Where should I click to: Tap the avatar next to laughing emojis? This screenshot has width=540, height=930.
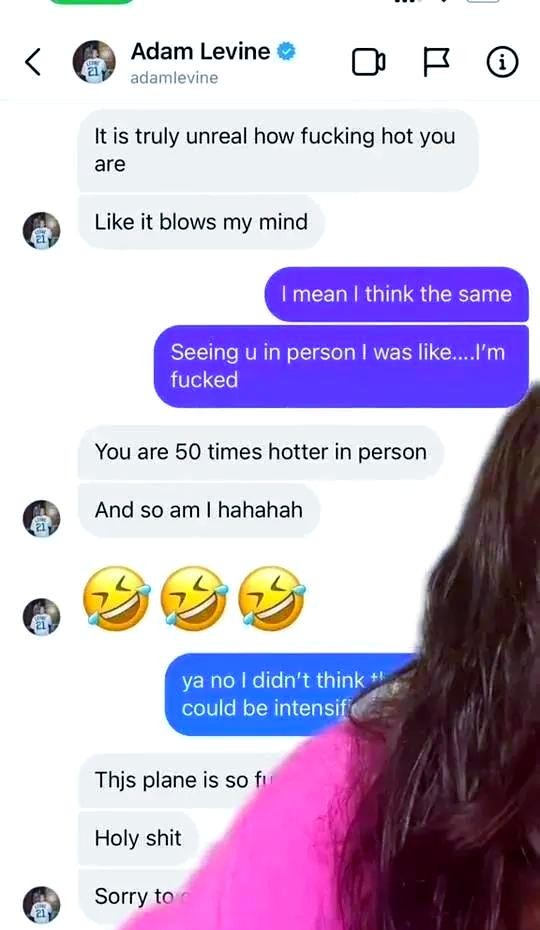(x=42, y=617)
